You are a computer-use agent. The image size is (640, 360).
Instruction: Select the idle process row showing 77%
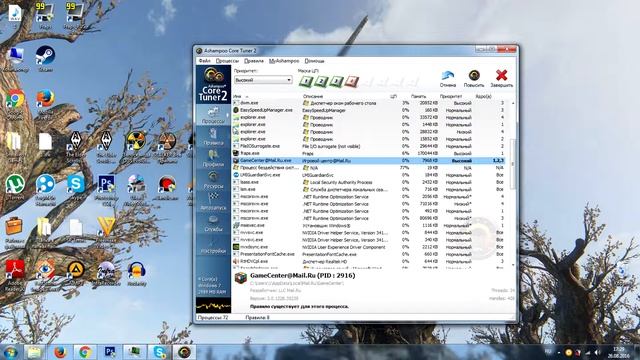(x=369, y=168)
